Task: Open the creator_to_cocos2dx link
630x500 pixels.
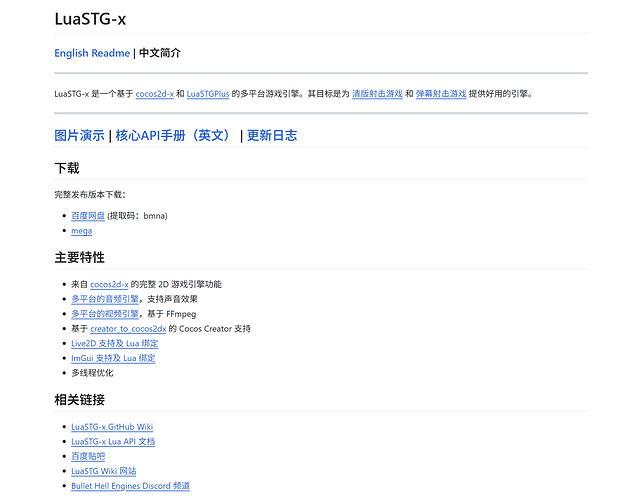Action: [x=128, y=329]
